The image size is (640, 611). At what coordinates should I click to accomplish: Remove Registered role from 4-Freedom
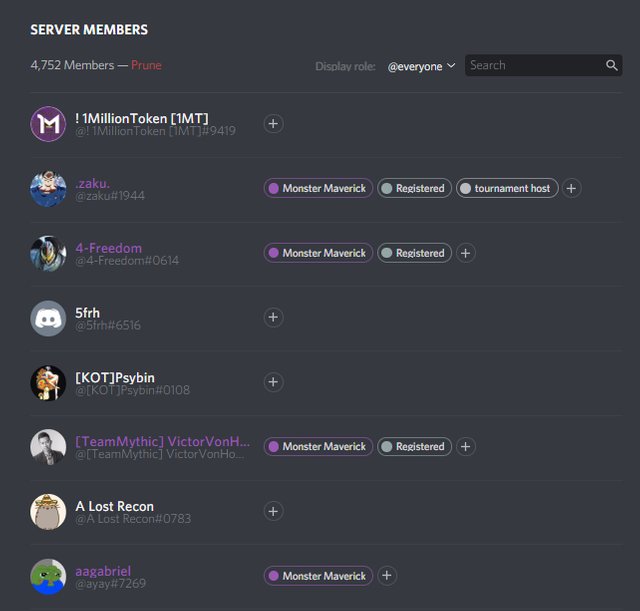(387, 253)
